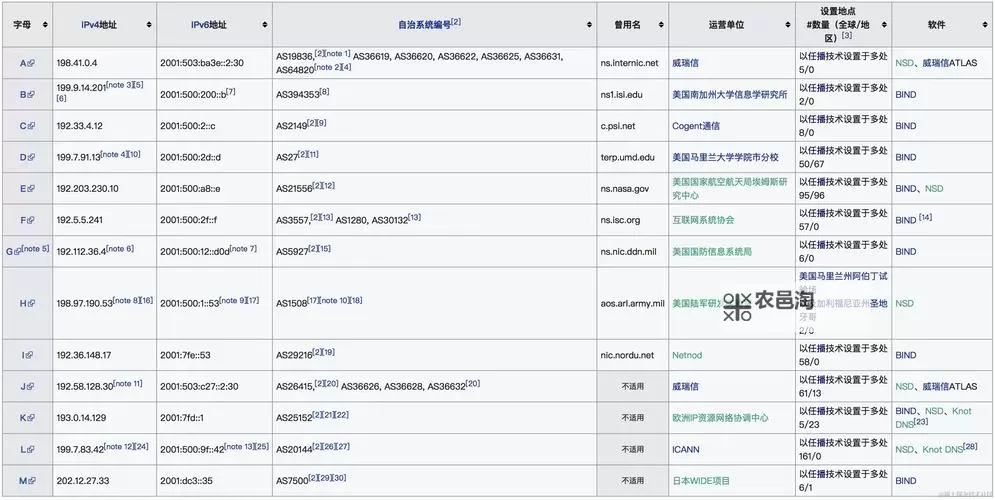Sort by 设置地点 using its sort arrows
995x500 pixels.
point(884,25)
